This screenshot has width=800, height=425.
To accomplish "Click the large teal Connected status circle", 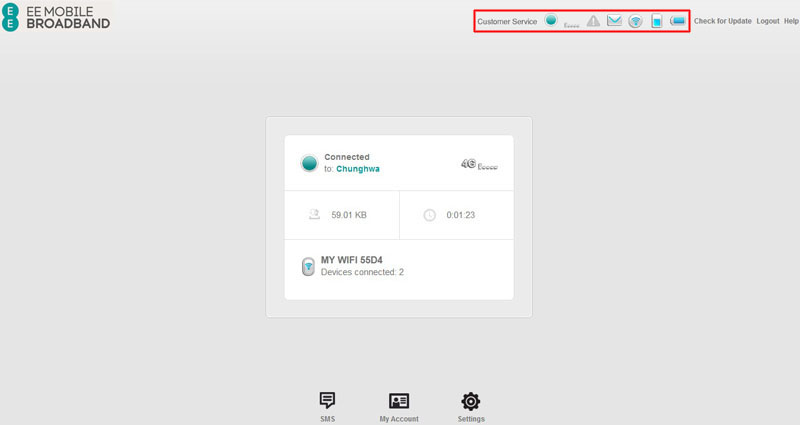I will pyautogui.click(x=309, y=163).
